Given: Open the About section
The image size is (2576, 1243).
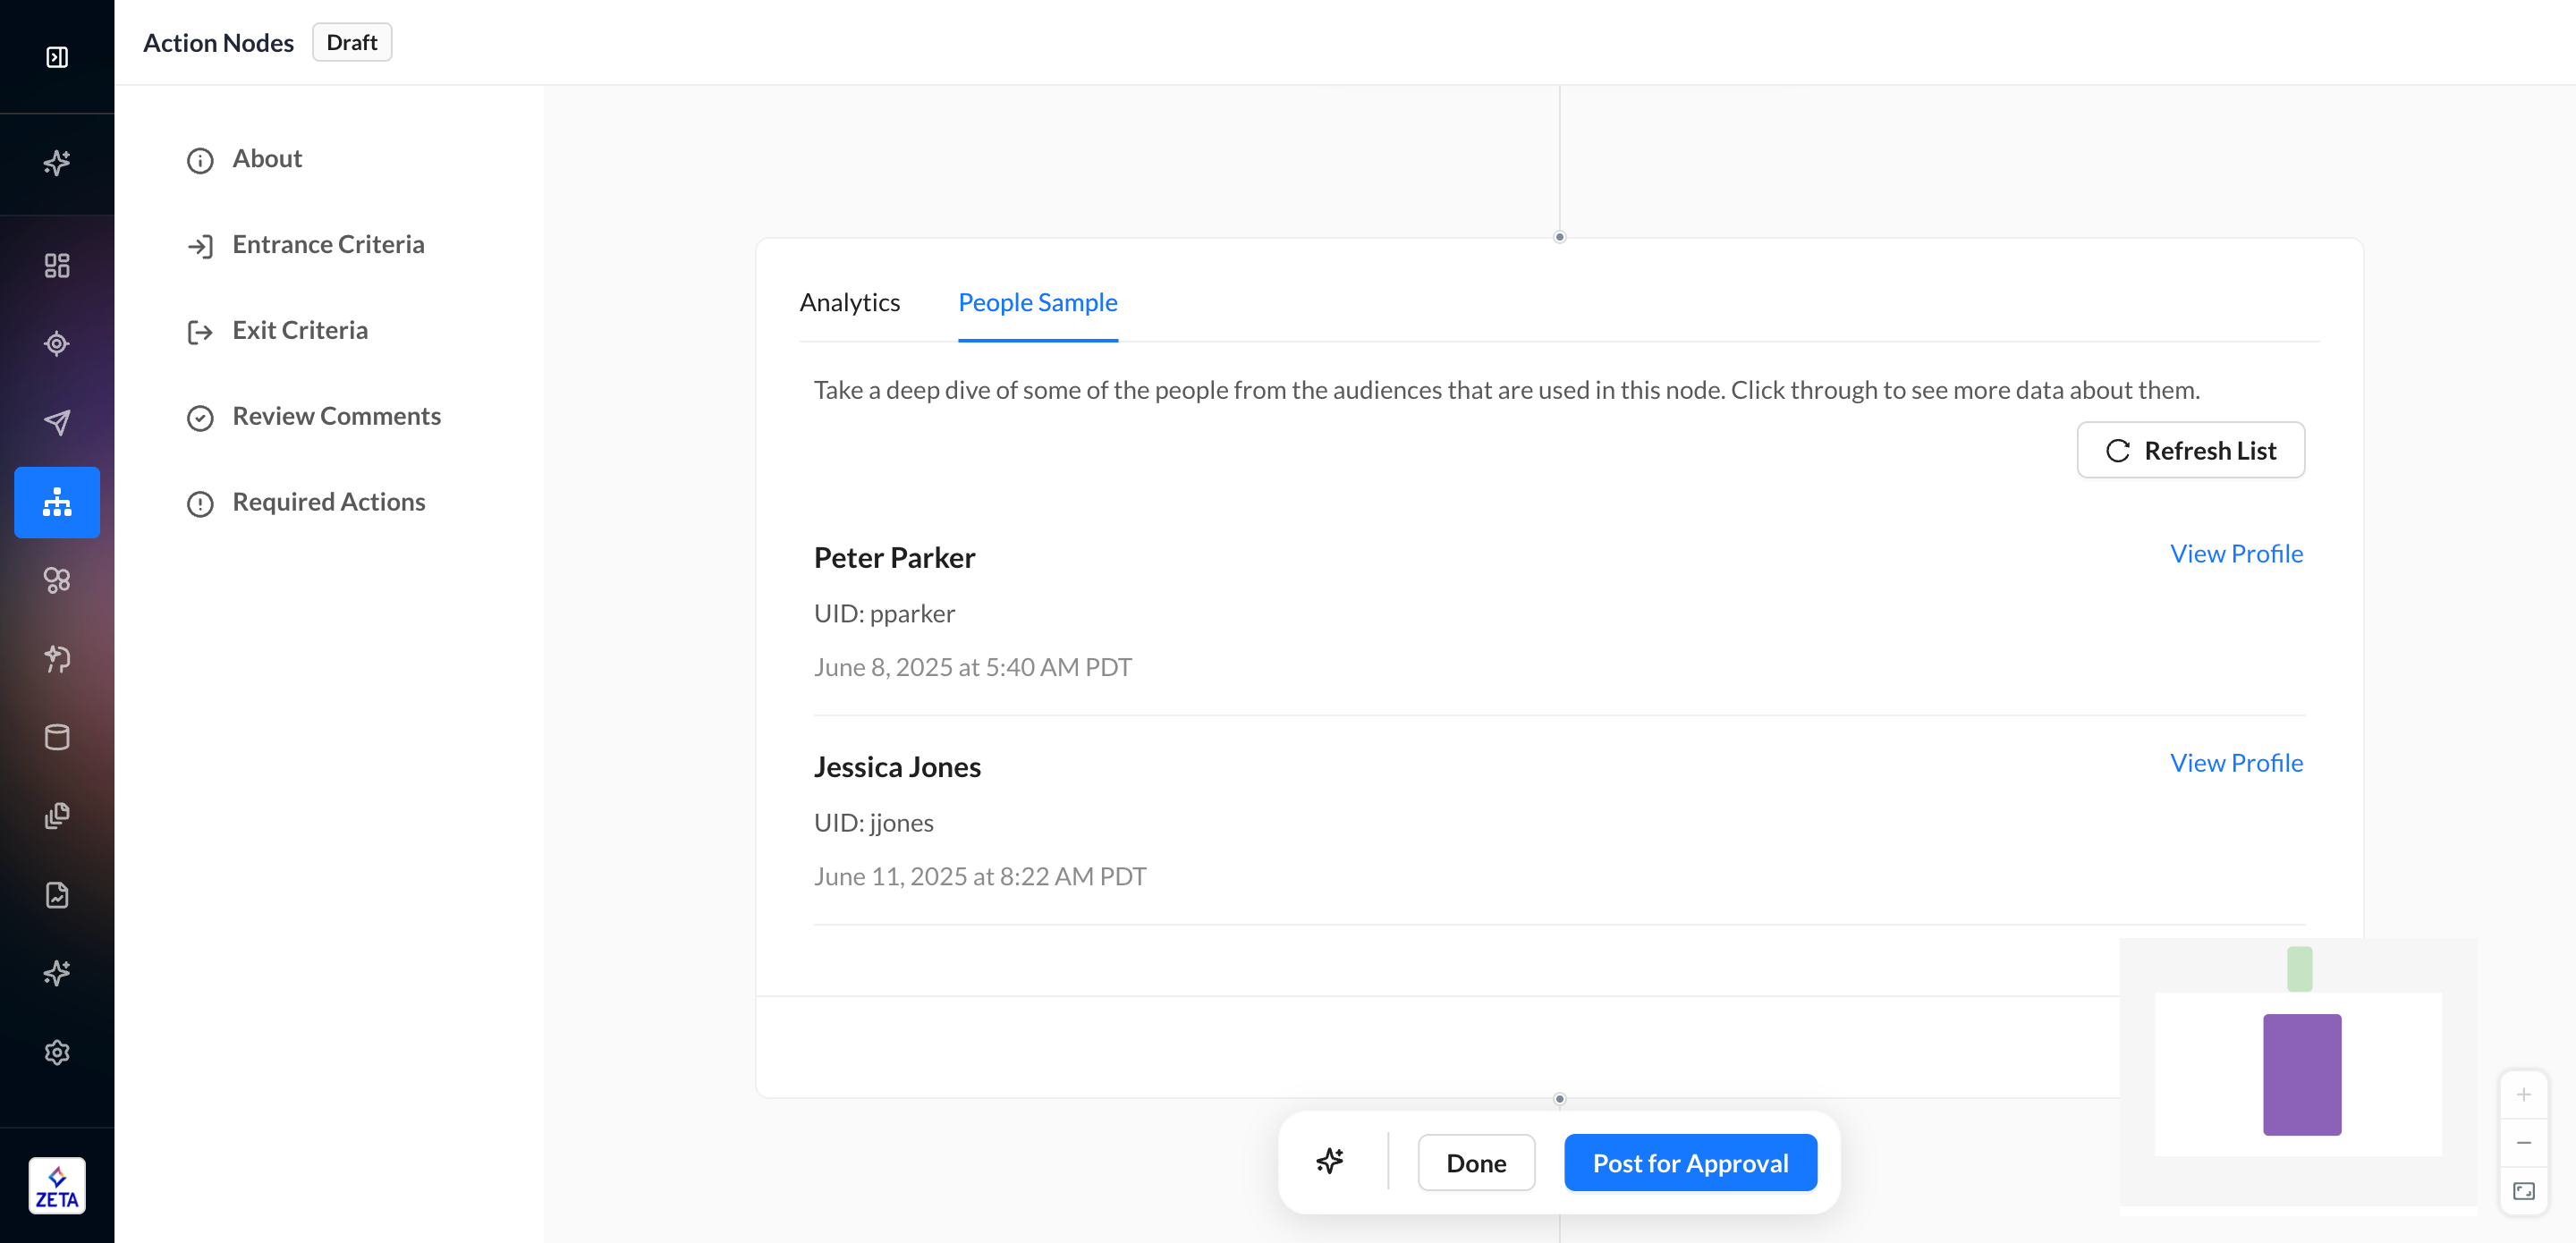Looking at the screenshot, I should pos(266,159).
